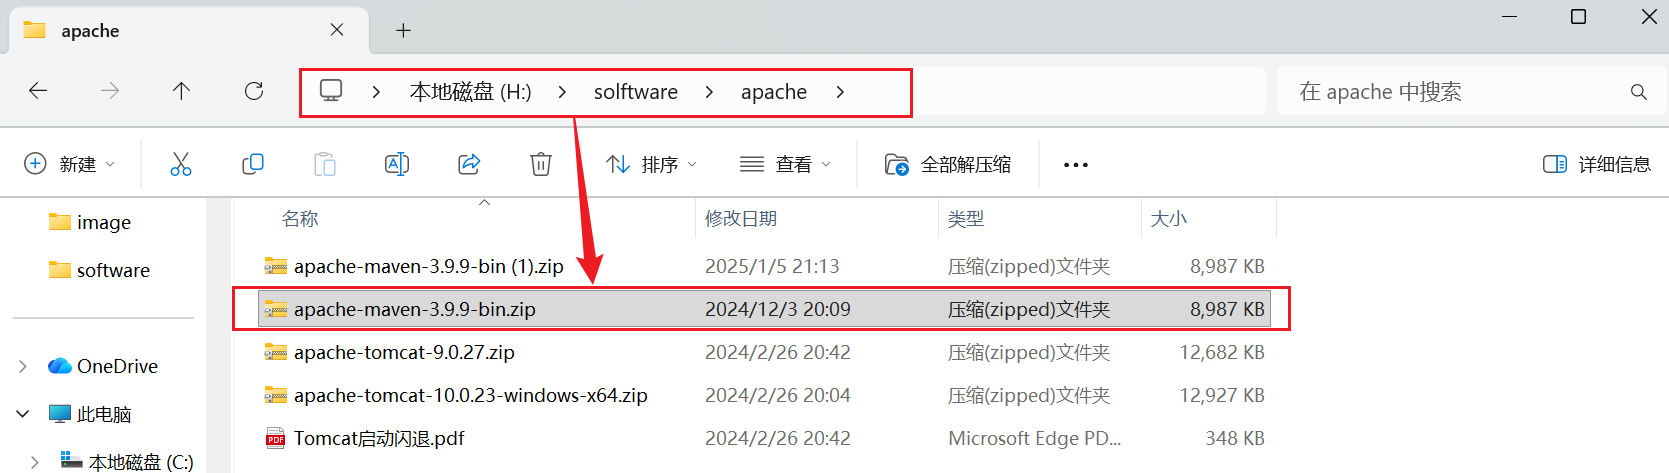Click date 2025/1/5 21:13
1669x473 pixels.
[x=772, y=266]
